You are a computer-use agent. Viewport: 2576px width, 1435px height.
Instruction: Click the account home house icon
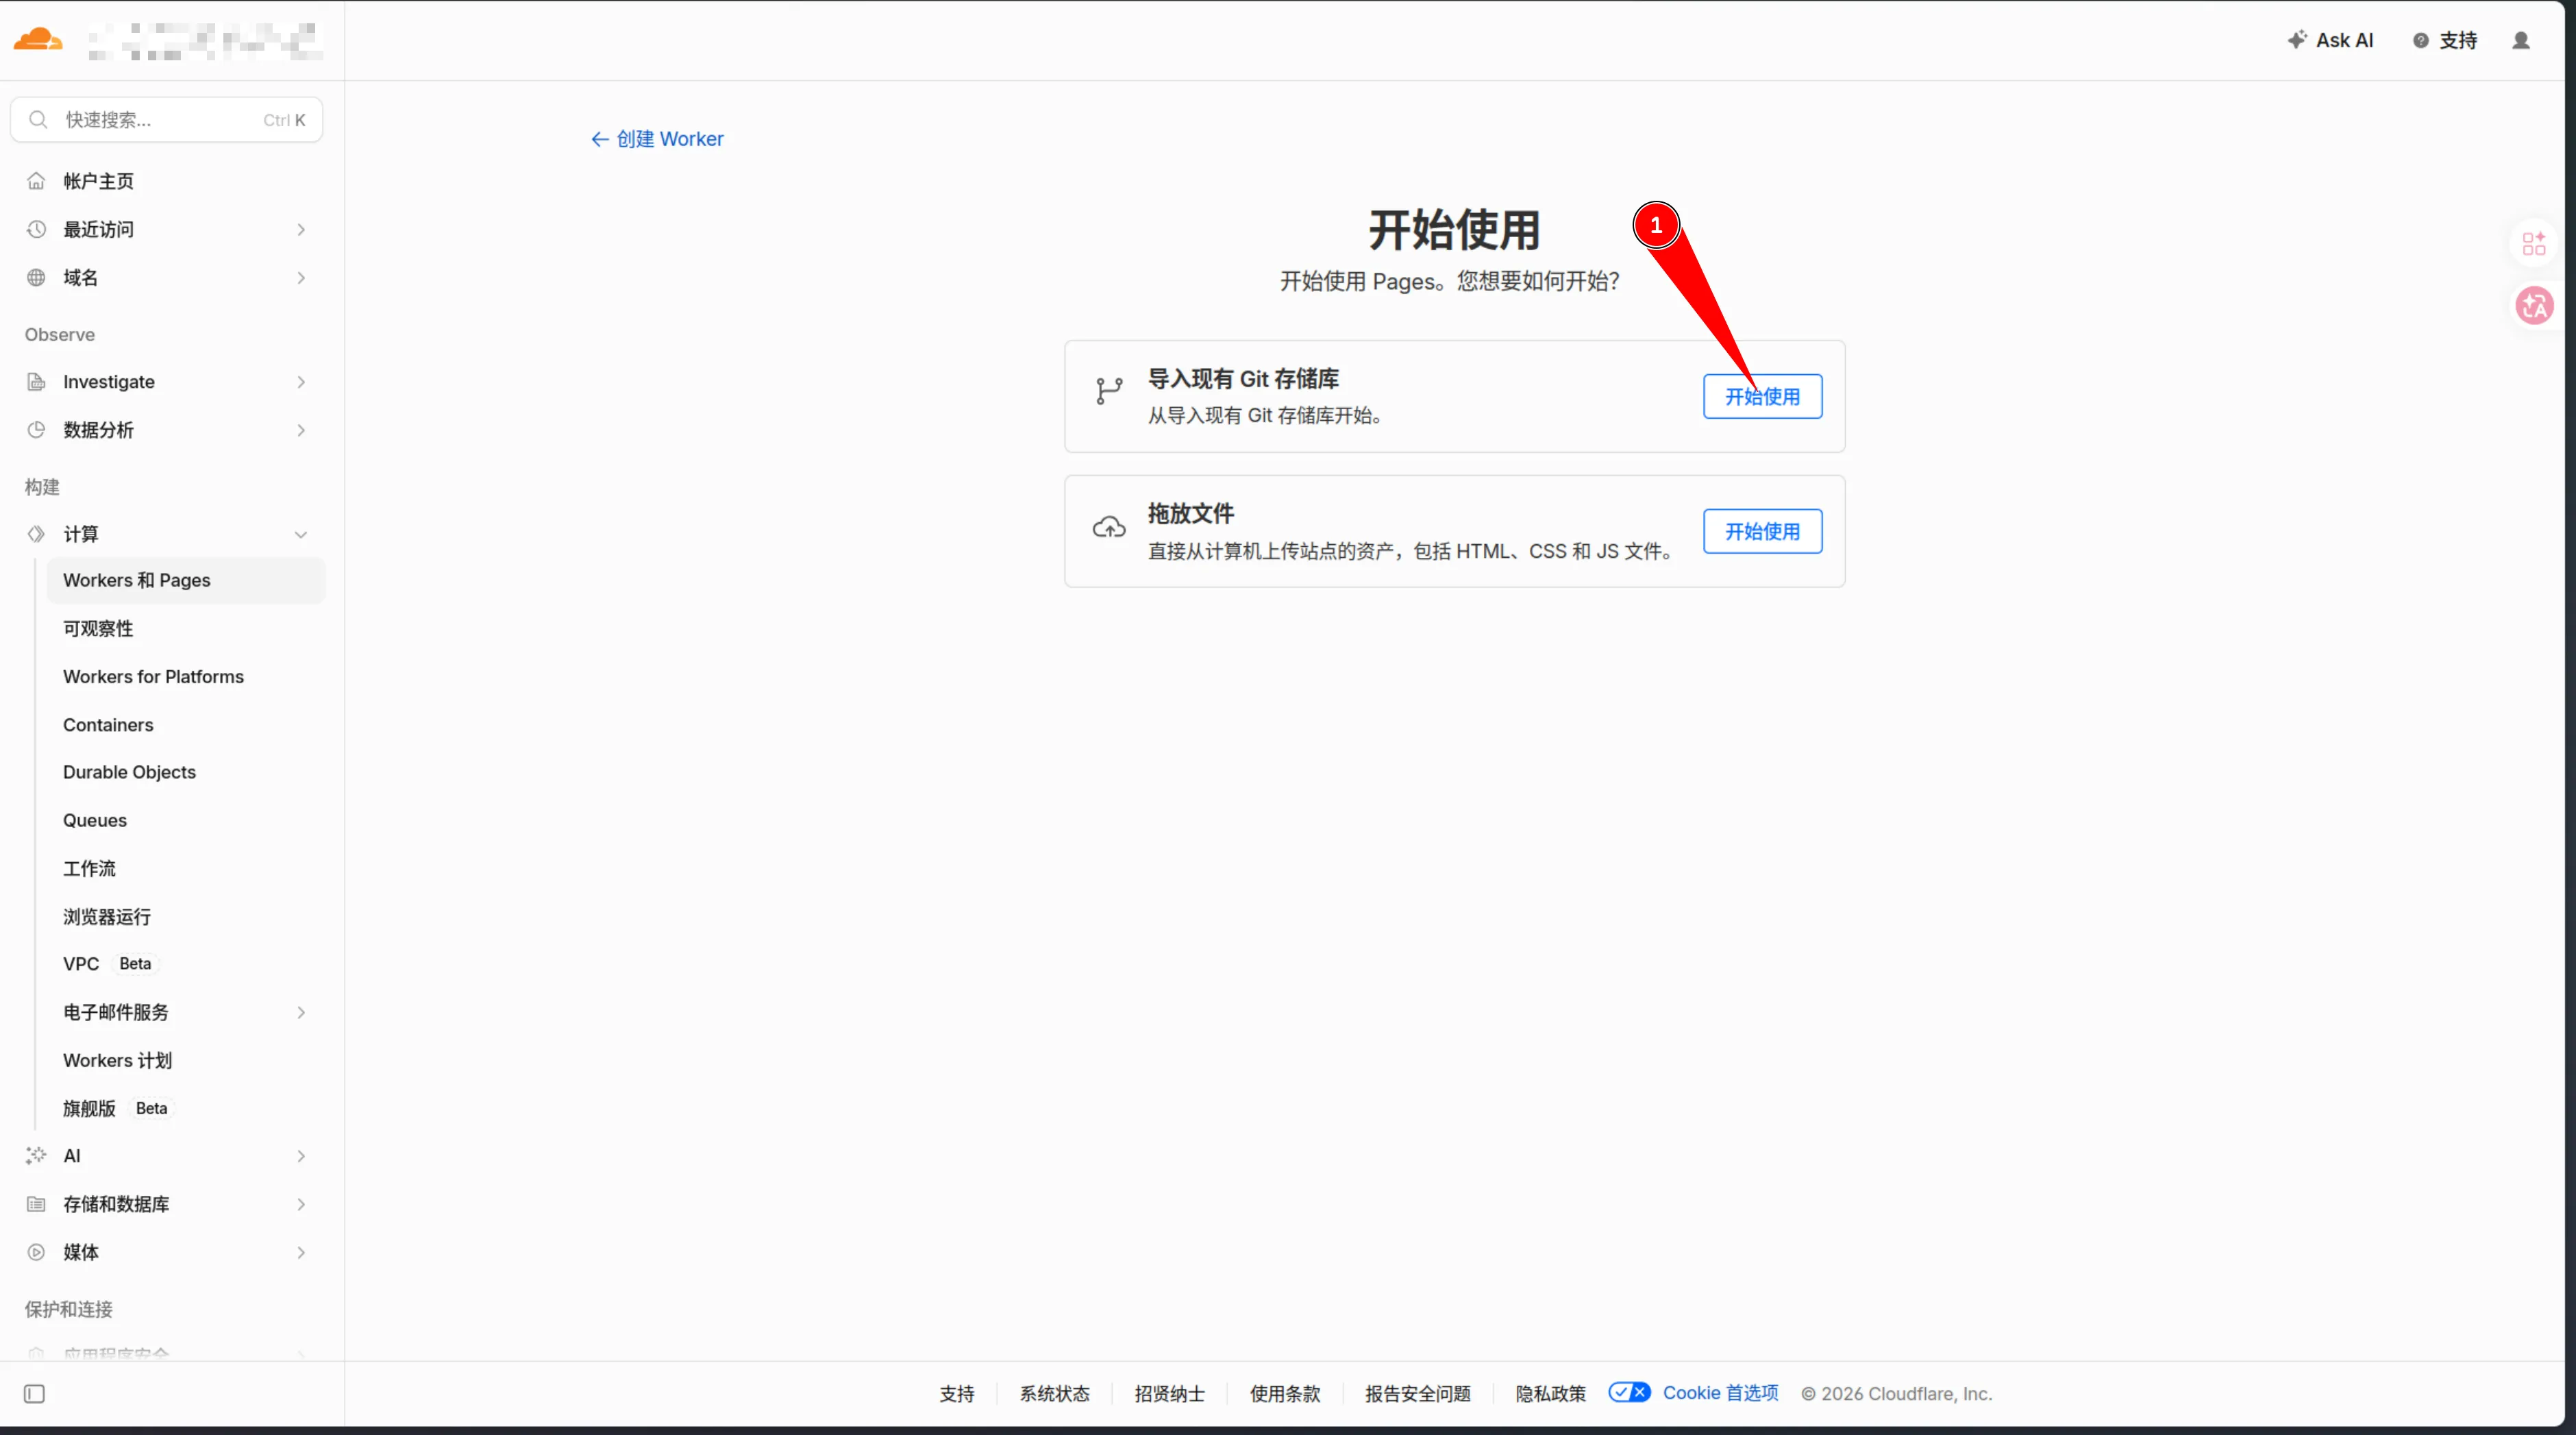coord(36,181)
